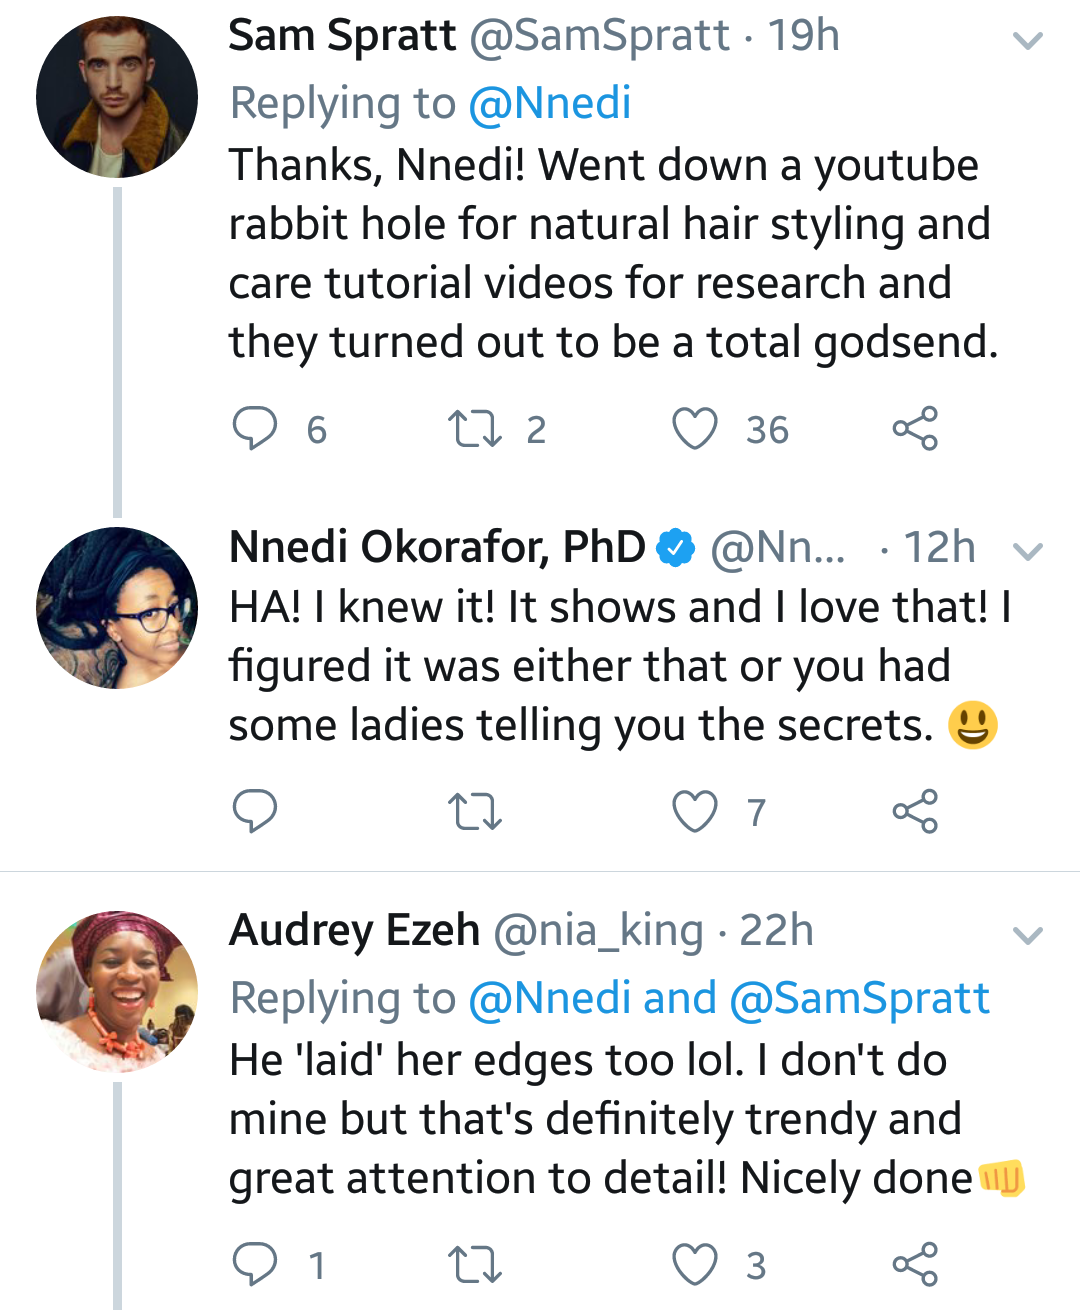Open Audrey Ezeh's profile avatar
Screen dimensions: 1080x1310
click(x=117, y=991)
